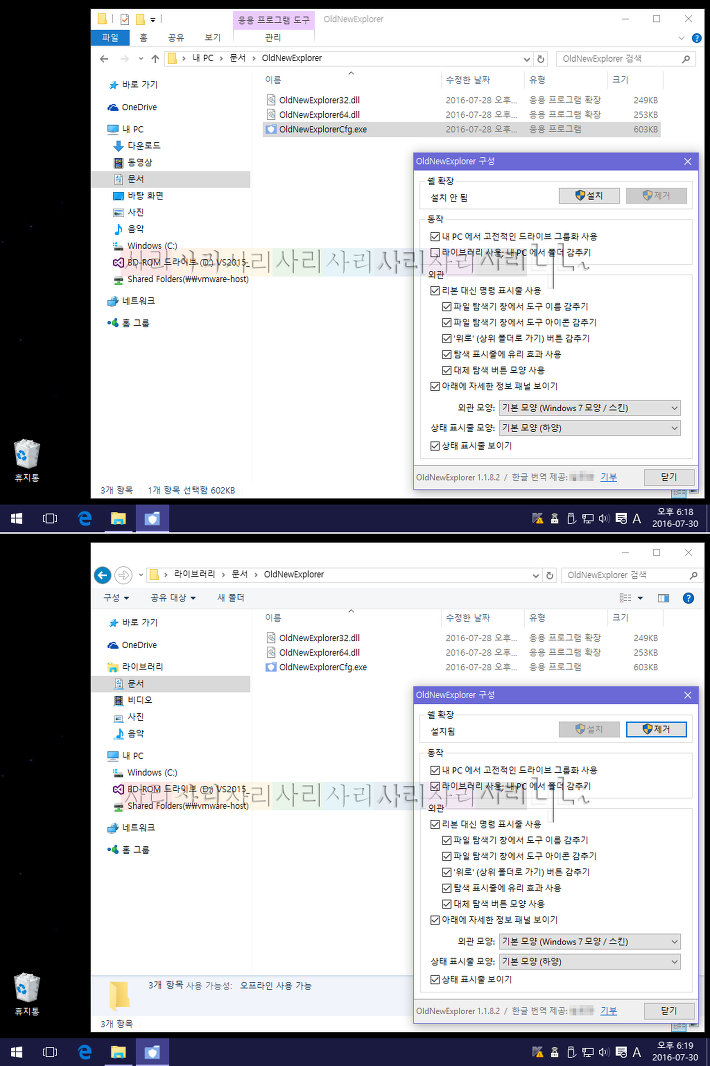Toggle 리본 대신 명령 표시줄 사용 in the 설치됨 dialog

click(435, 824)
